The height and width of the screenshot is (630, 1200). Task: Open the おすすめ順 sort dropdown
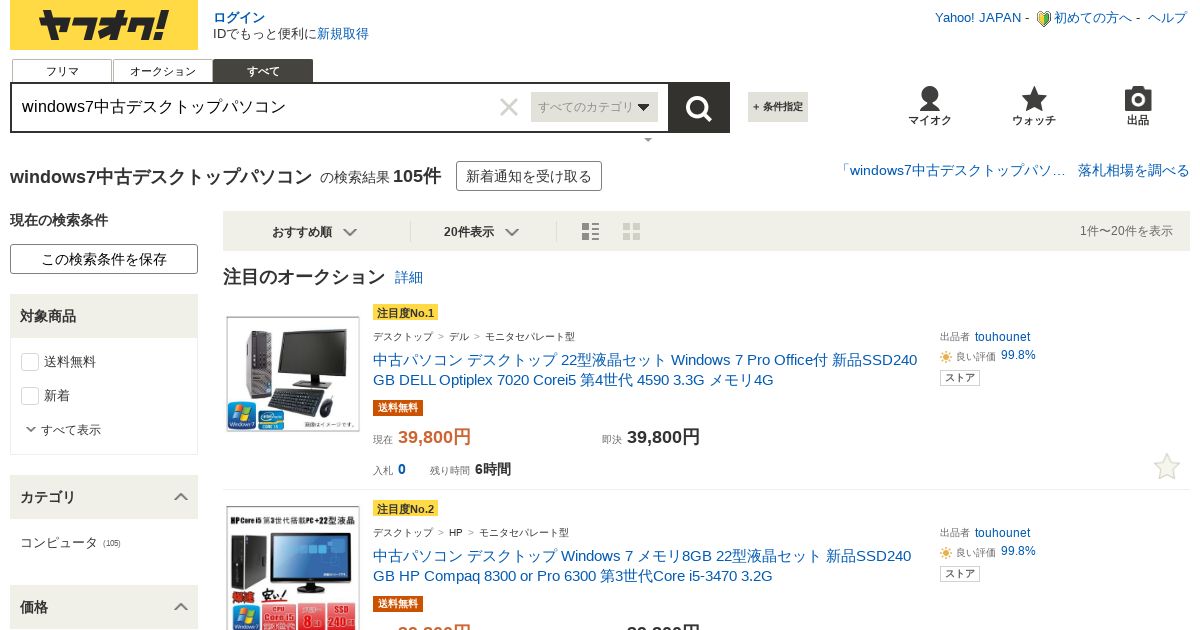coord(314,232)
